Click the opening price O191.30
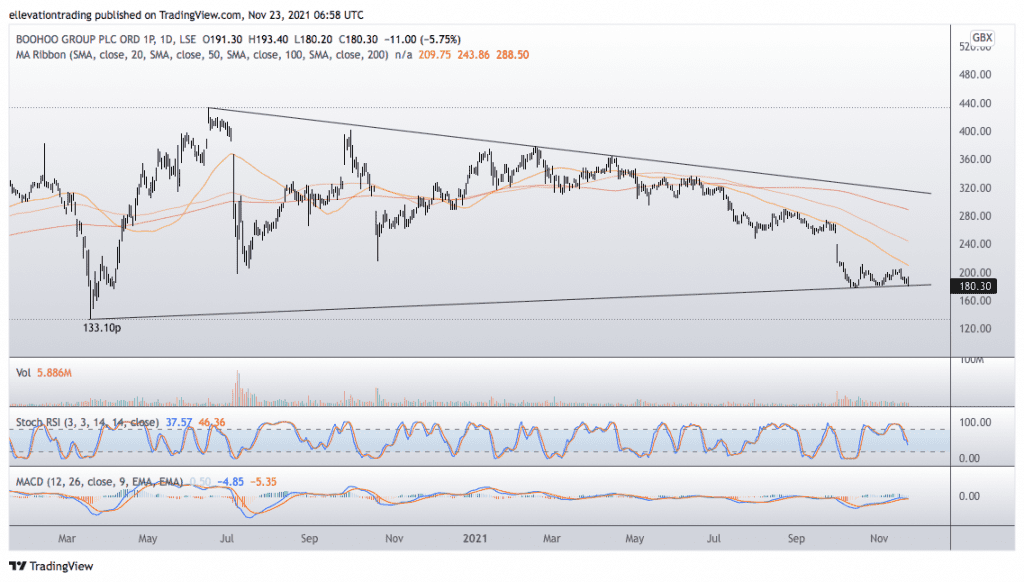Viewport: 1024px width, 582px height. point(223,39)
